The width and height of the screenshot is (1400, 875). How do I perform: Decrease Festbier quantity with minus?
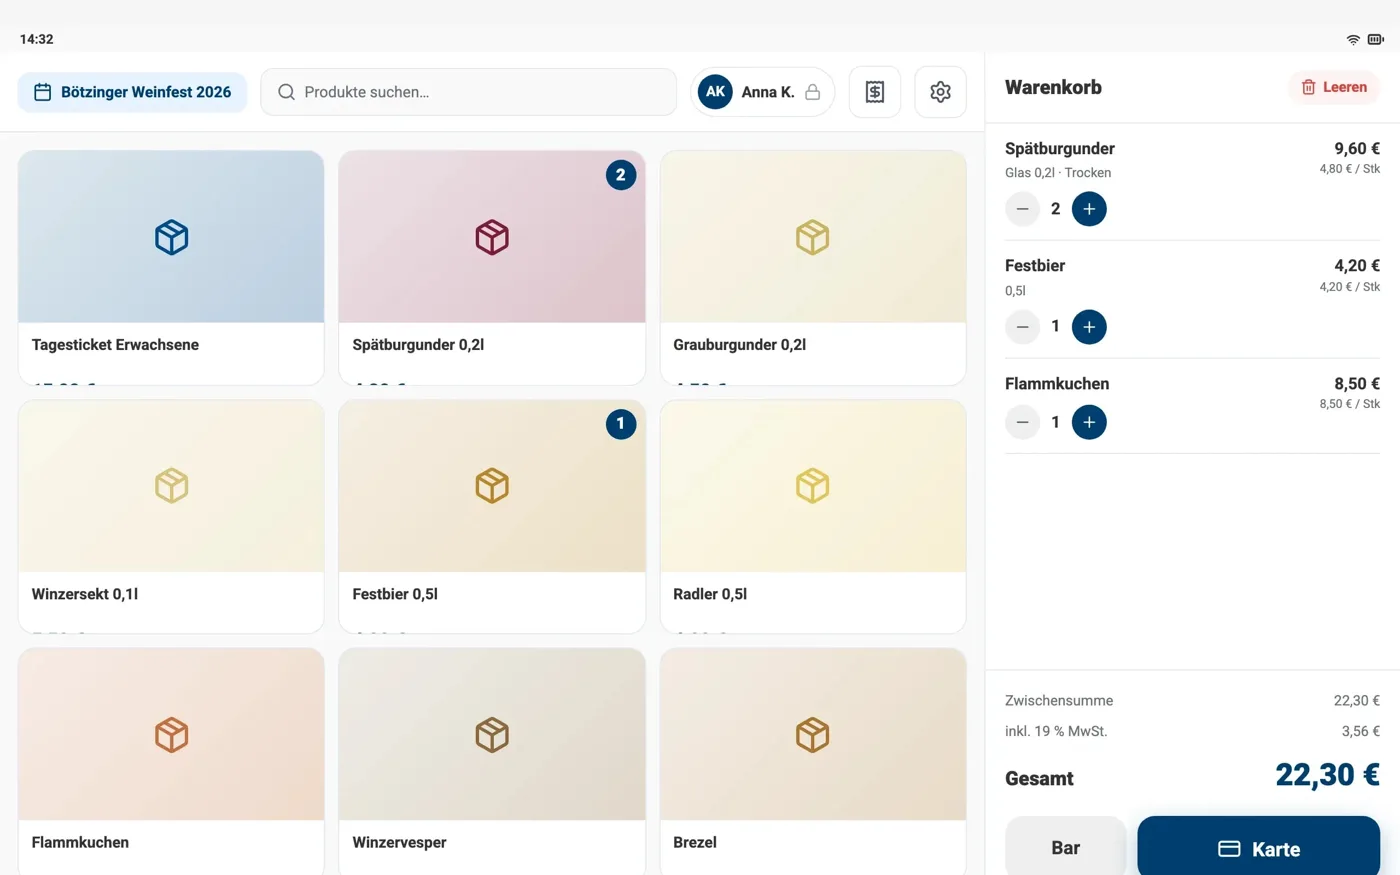click(x=1022, y=327)
